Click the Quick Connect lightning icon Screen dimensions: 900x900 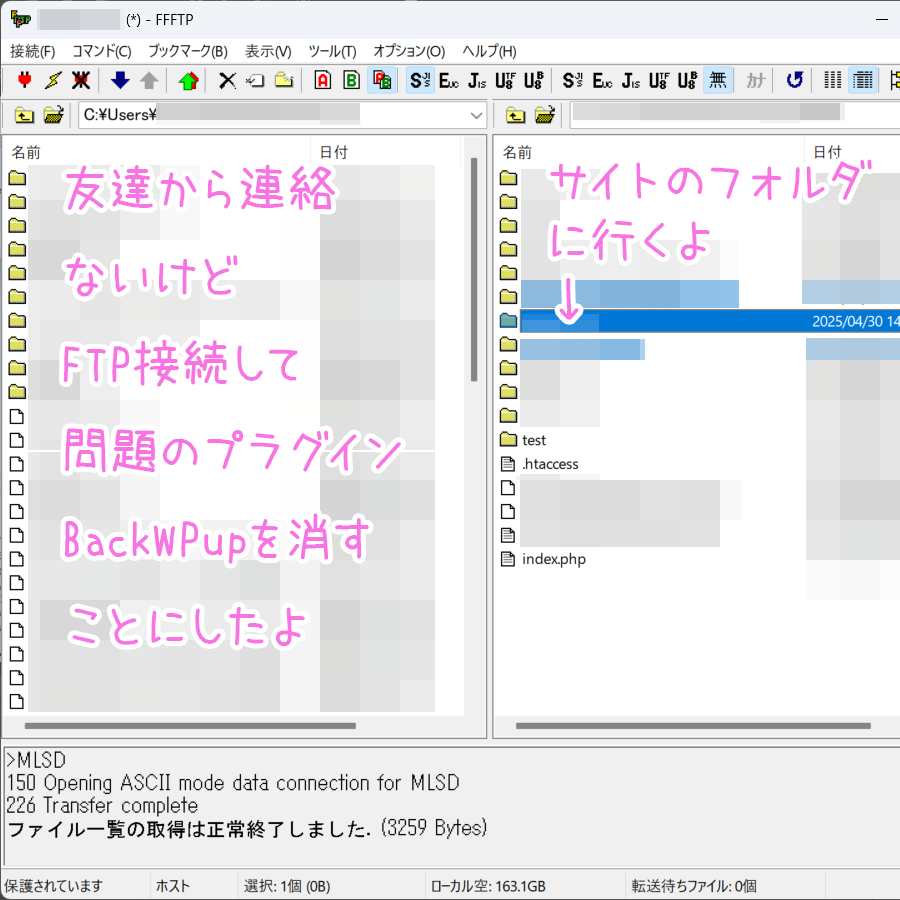point(53,80)
